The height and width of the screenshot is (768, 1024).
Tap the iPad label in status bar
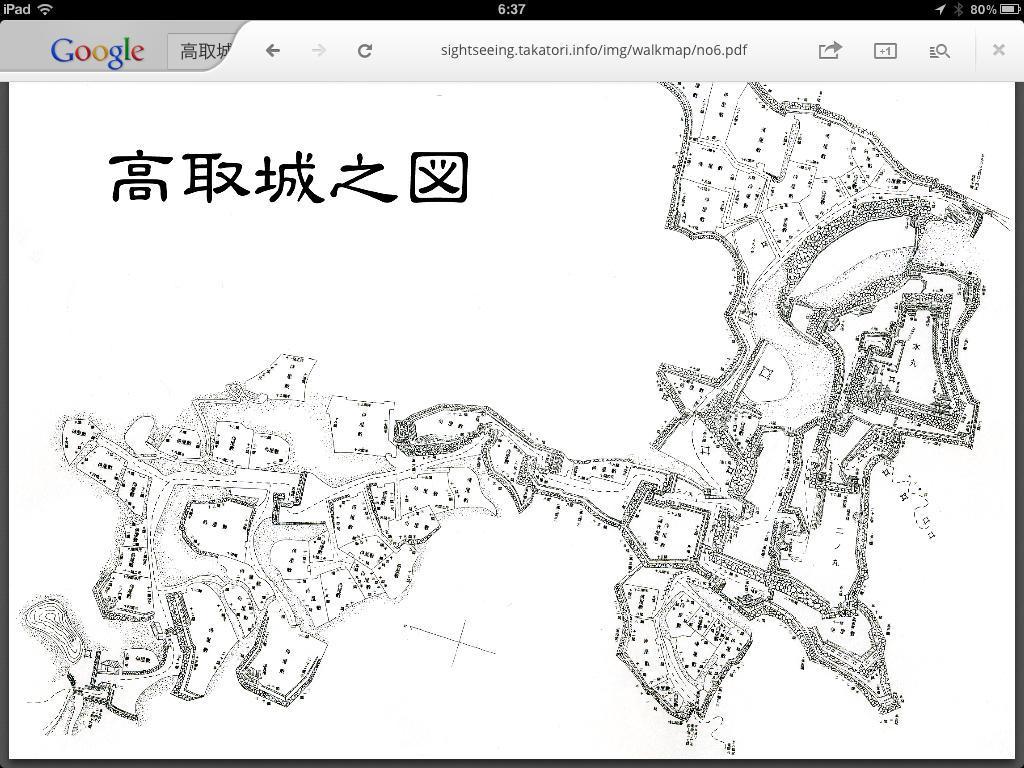pyautogui.click(x=17, y=9)
